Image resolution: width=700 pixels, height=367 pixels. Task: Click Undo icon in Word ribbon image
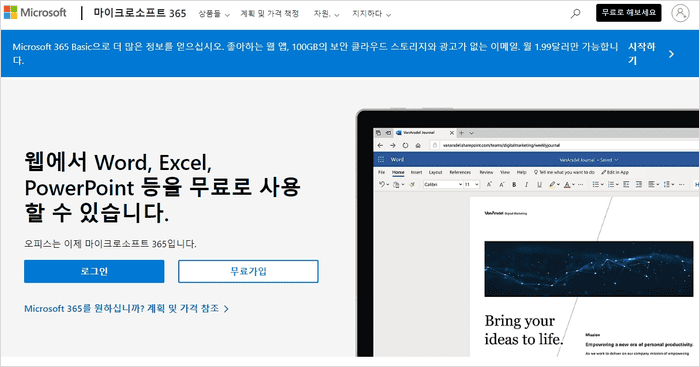coord(382,184)
